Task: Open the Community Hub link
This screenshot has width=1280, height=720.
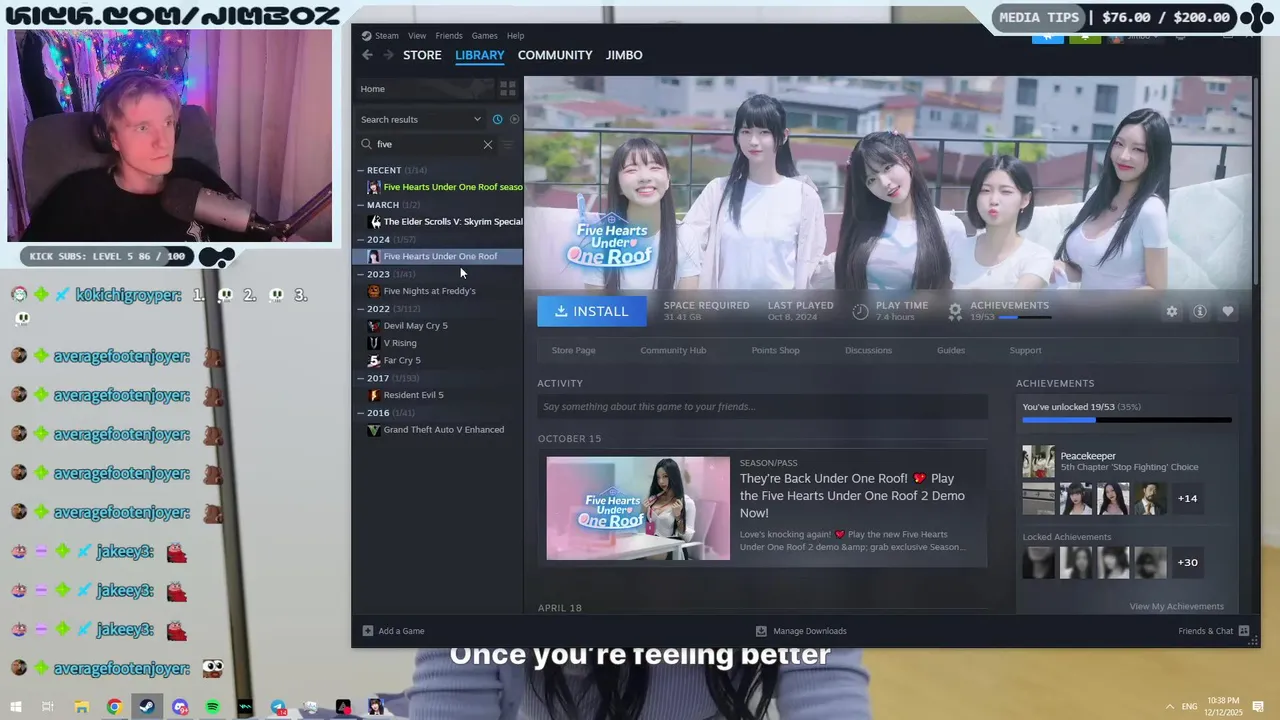Action: click(673, 350)
